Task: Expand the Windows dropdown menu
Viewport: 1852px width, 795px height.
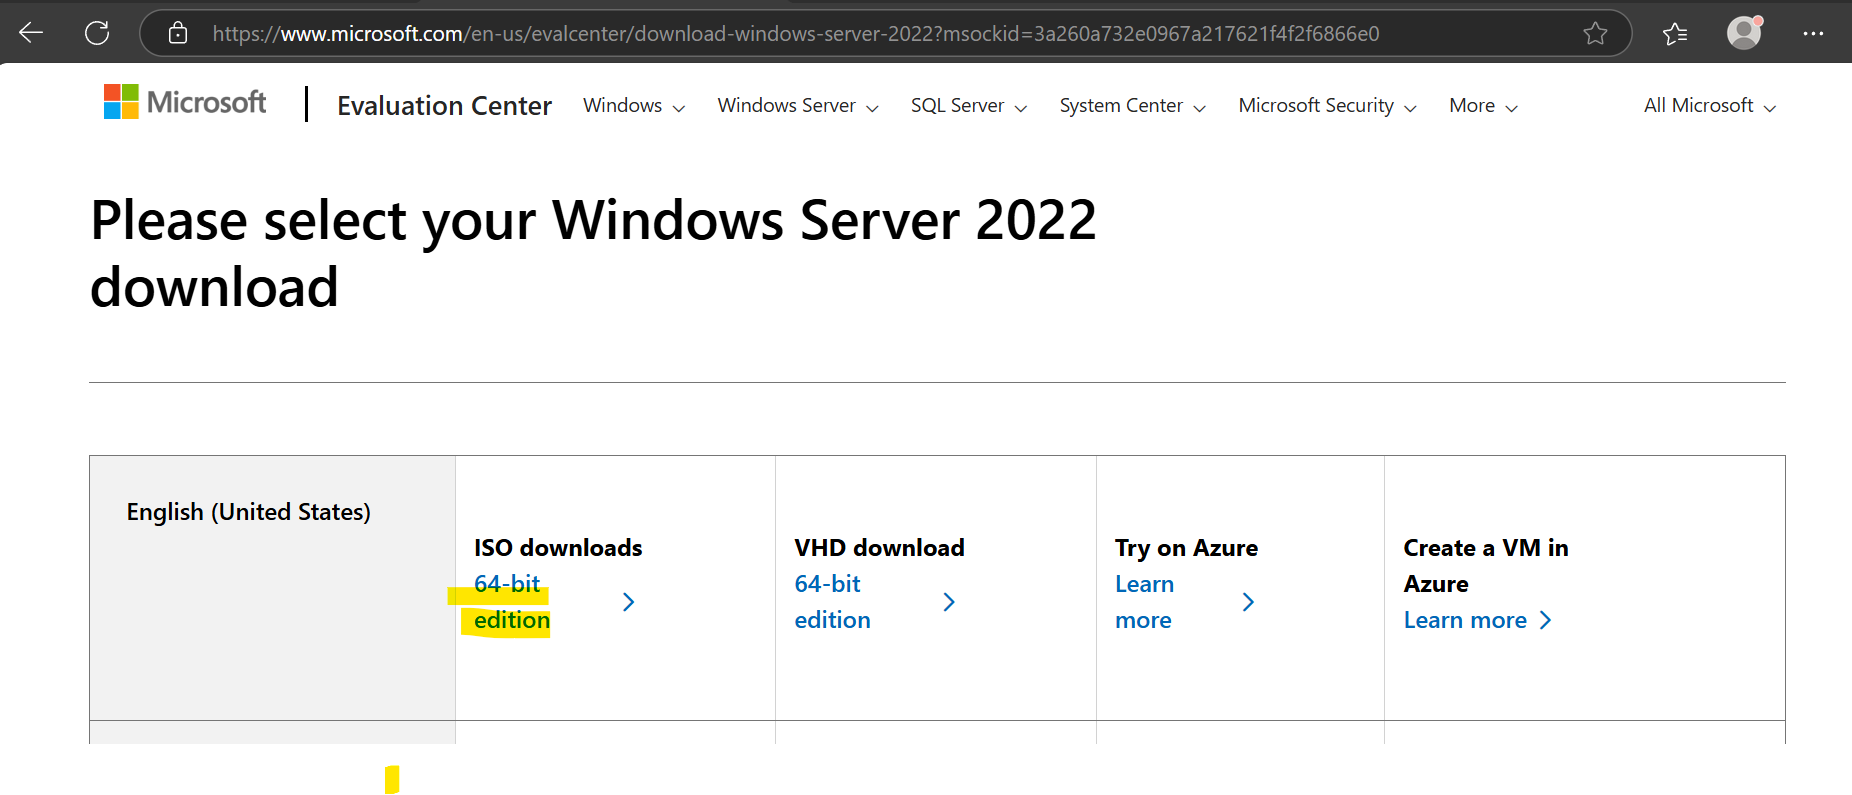Action: tap(634, 106)
